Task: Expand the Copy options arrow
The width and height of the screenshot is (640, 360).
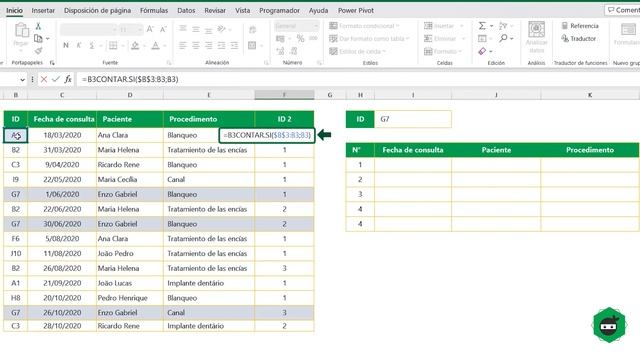Action: click(48, 39)
